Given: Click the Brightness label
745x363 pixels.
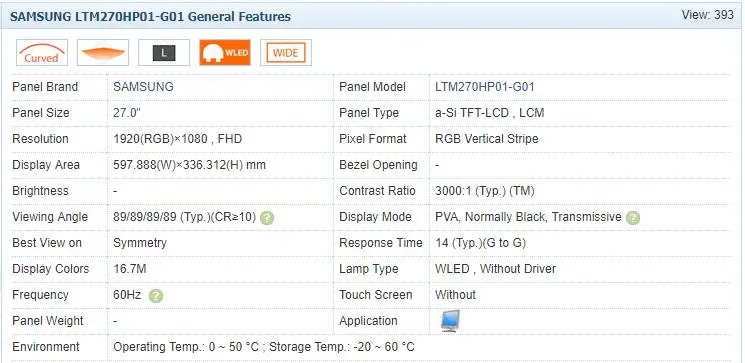Looking at the screenshot, I should point(40,191).
